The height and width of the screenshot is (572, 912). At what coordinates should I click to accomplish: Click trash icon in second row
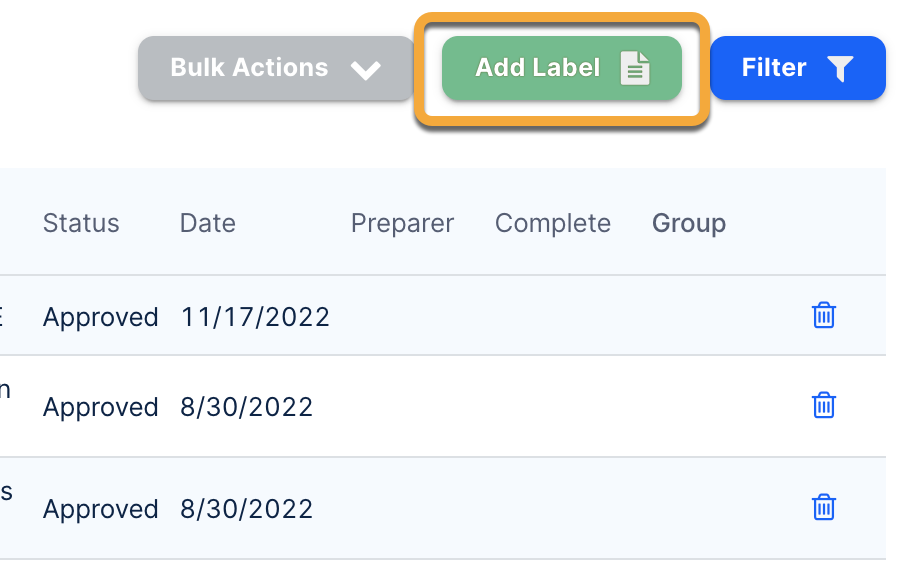[823, 406]
